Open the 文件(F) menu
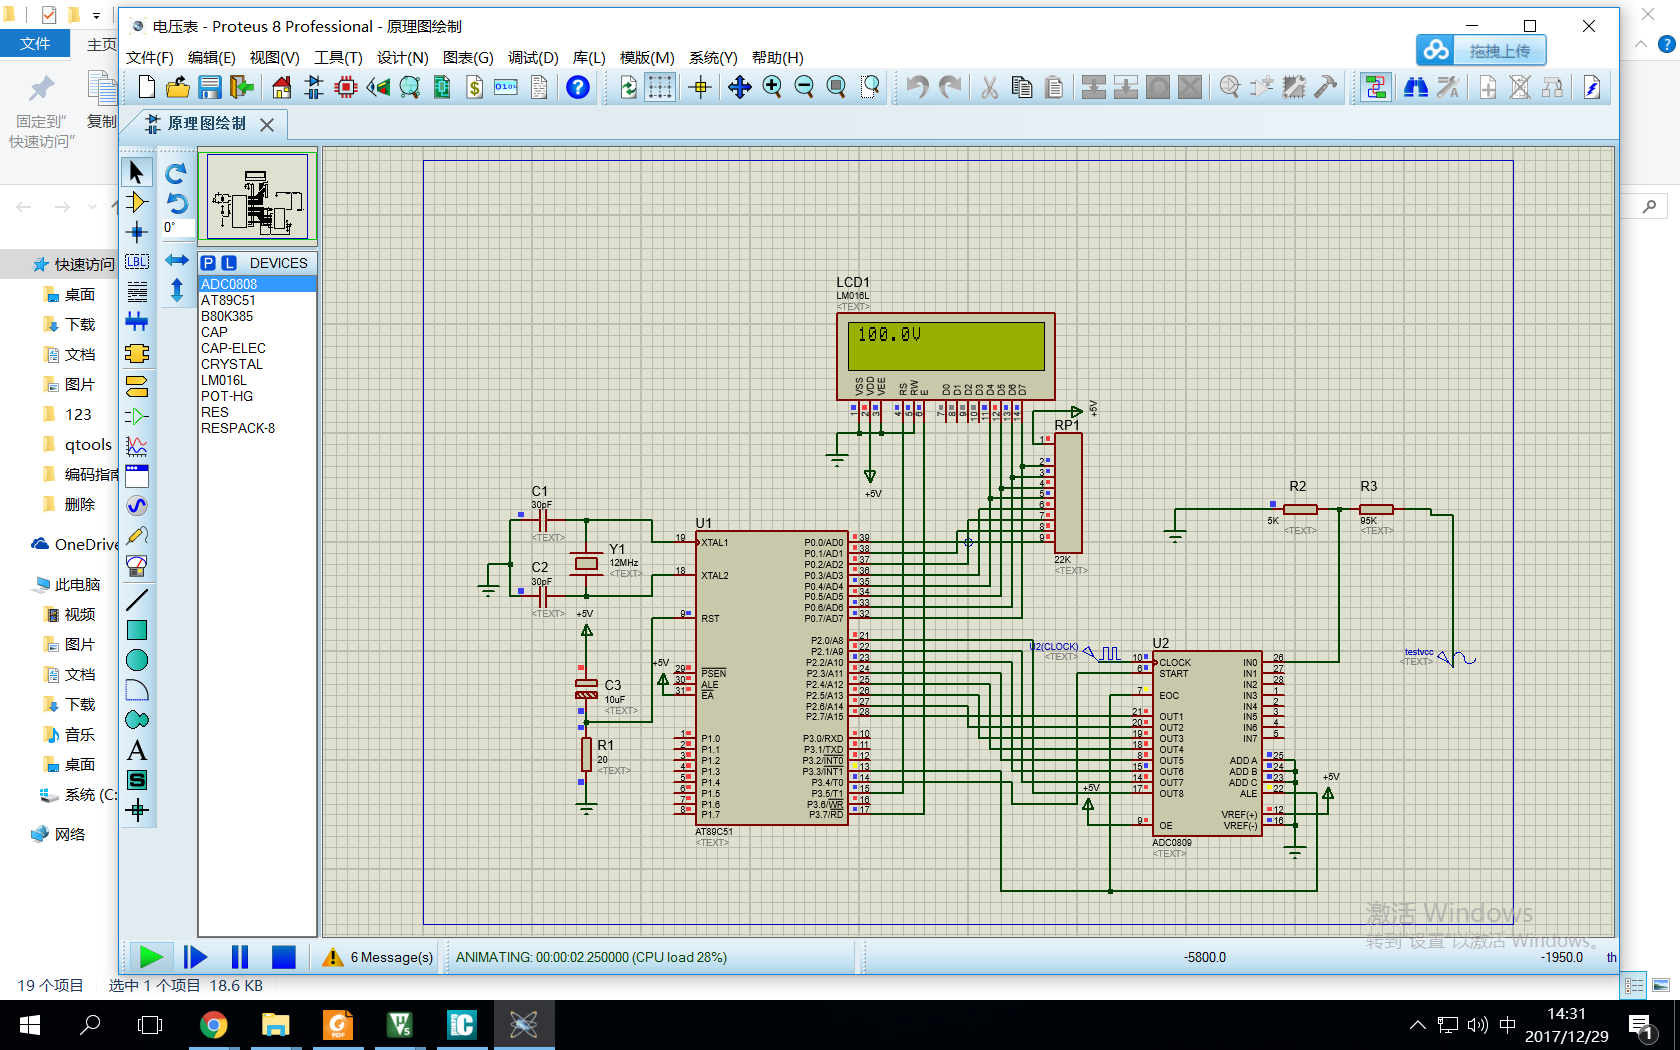Image resolution: width=1680 pixels, height=1050 pixels. [x=150, y=58]
